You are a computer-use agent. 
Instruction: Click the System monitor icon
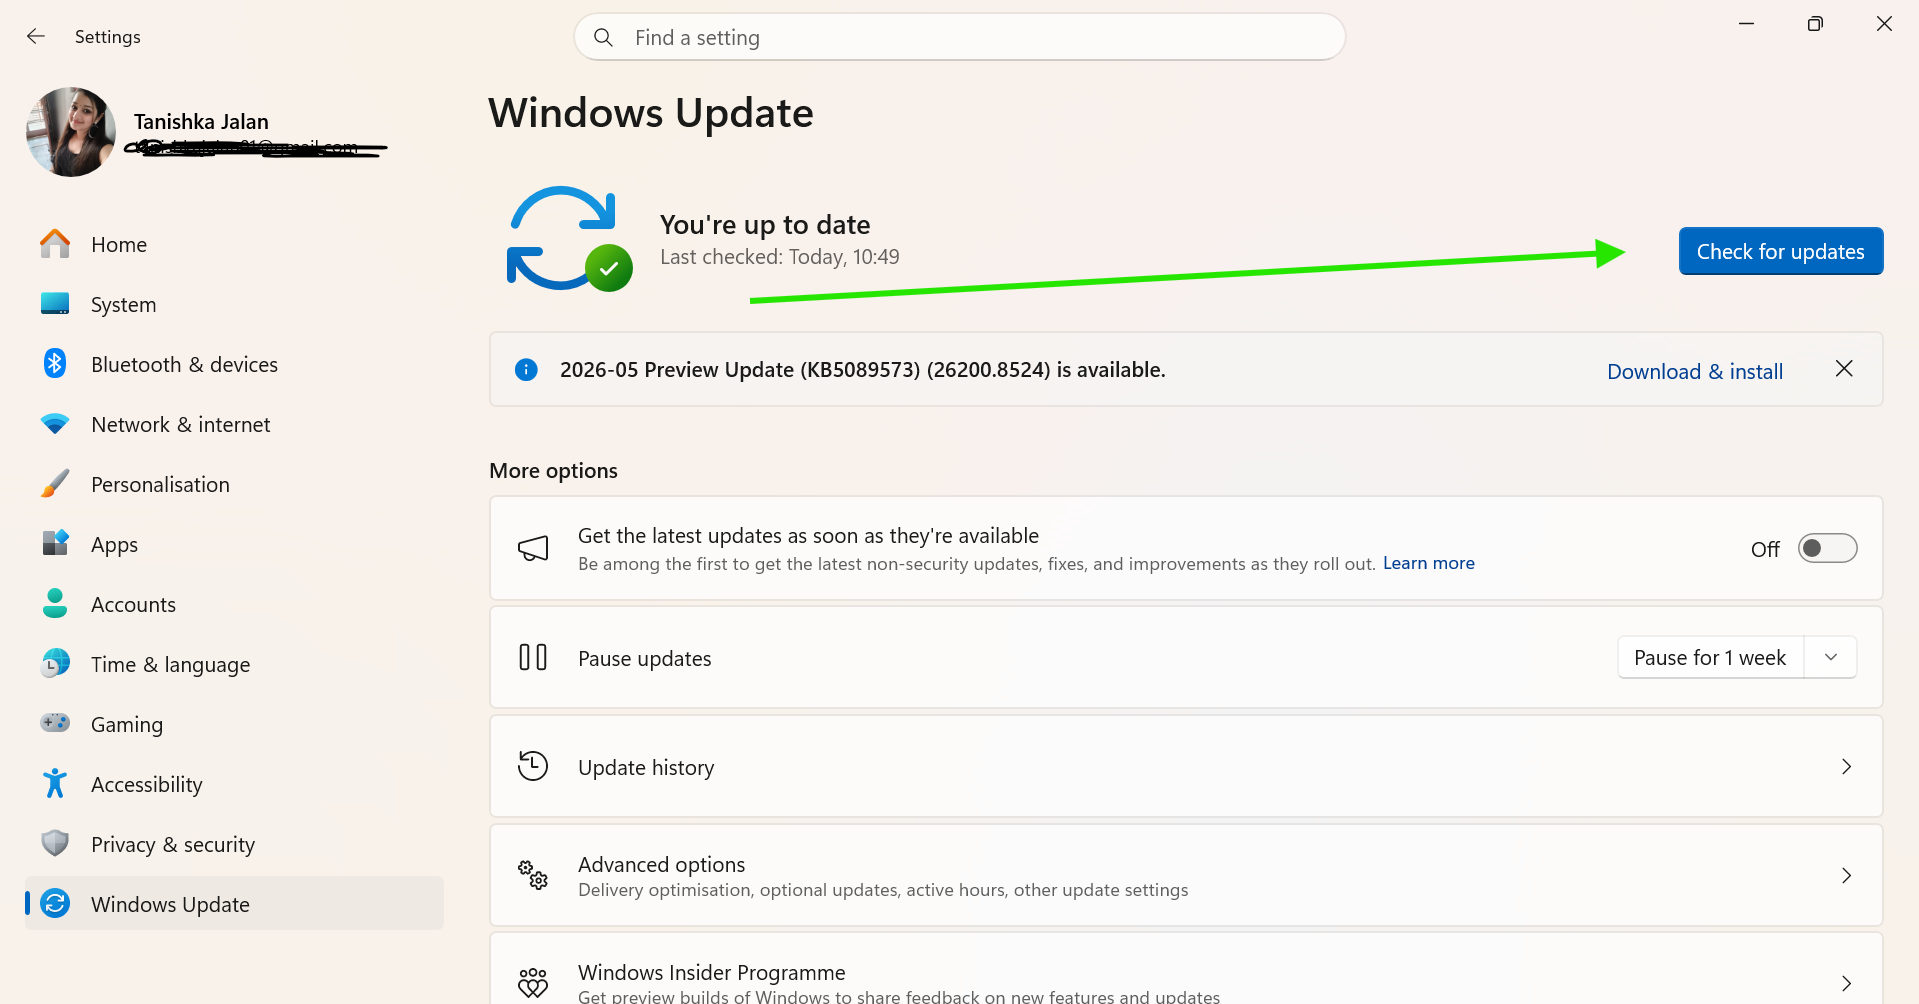55,304
